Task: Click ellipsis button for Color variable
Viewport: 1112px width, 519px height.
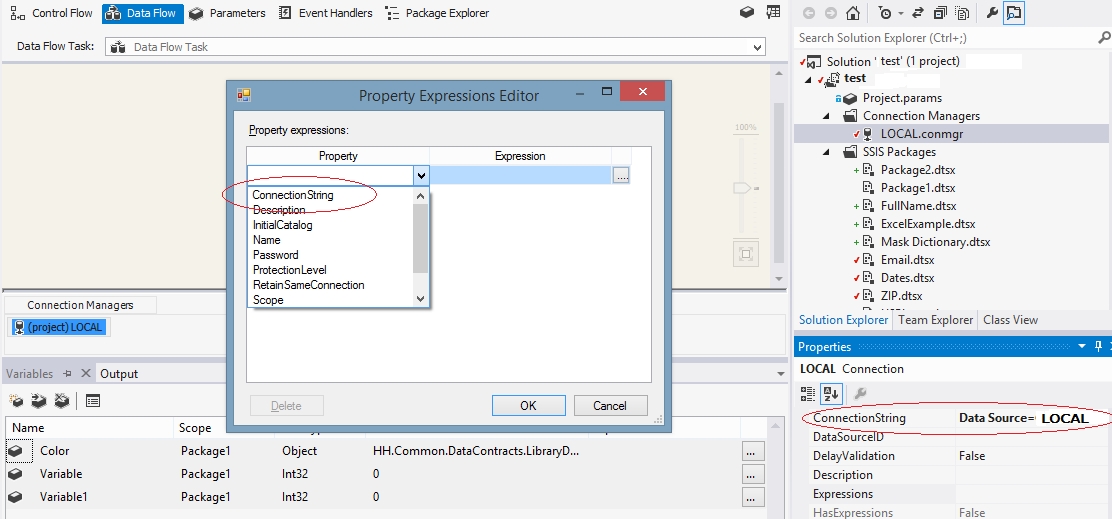Action: click(753, 451)
